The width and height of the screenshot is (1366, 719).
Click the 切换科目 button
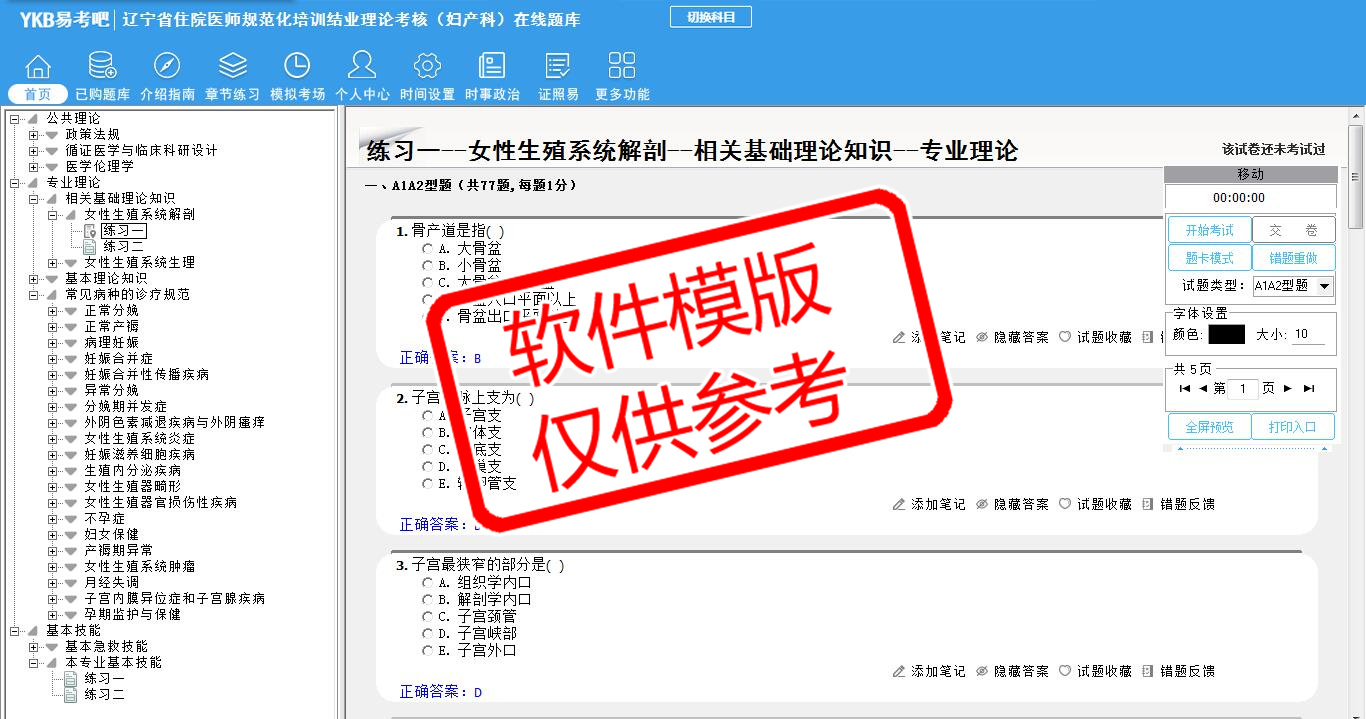tap(710, 17)
